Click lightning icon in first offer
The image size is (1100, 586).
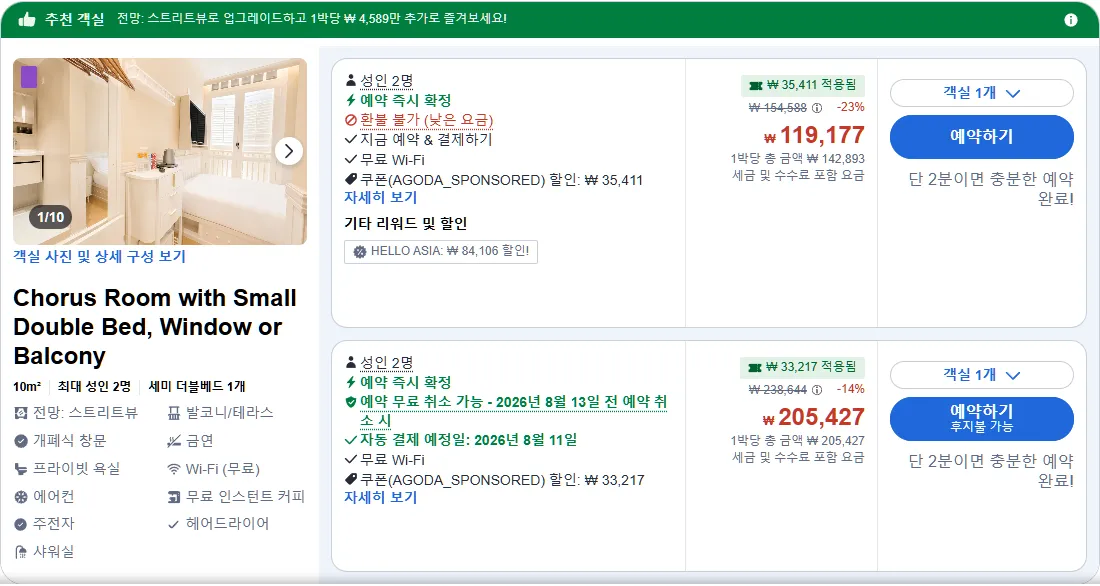tap(351, 100)
